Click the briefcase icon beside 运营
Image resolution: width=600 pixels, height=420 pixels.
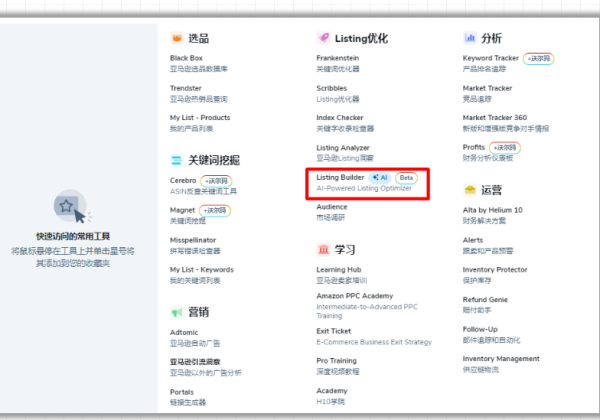pos(470,189)
